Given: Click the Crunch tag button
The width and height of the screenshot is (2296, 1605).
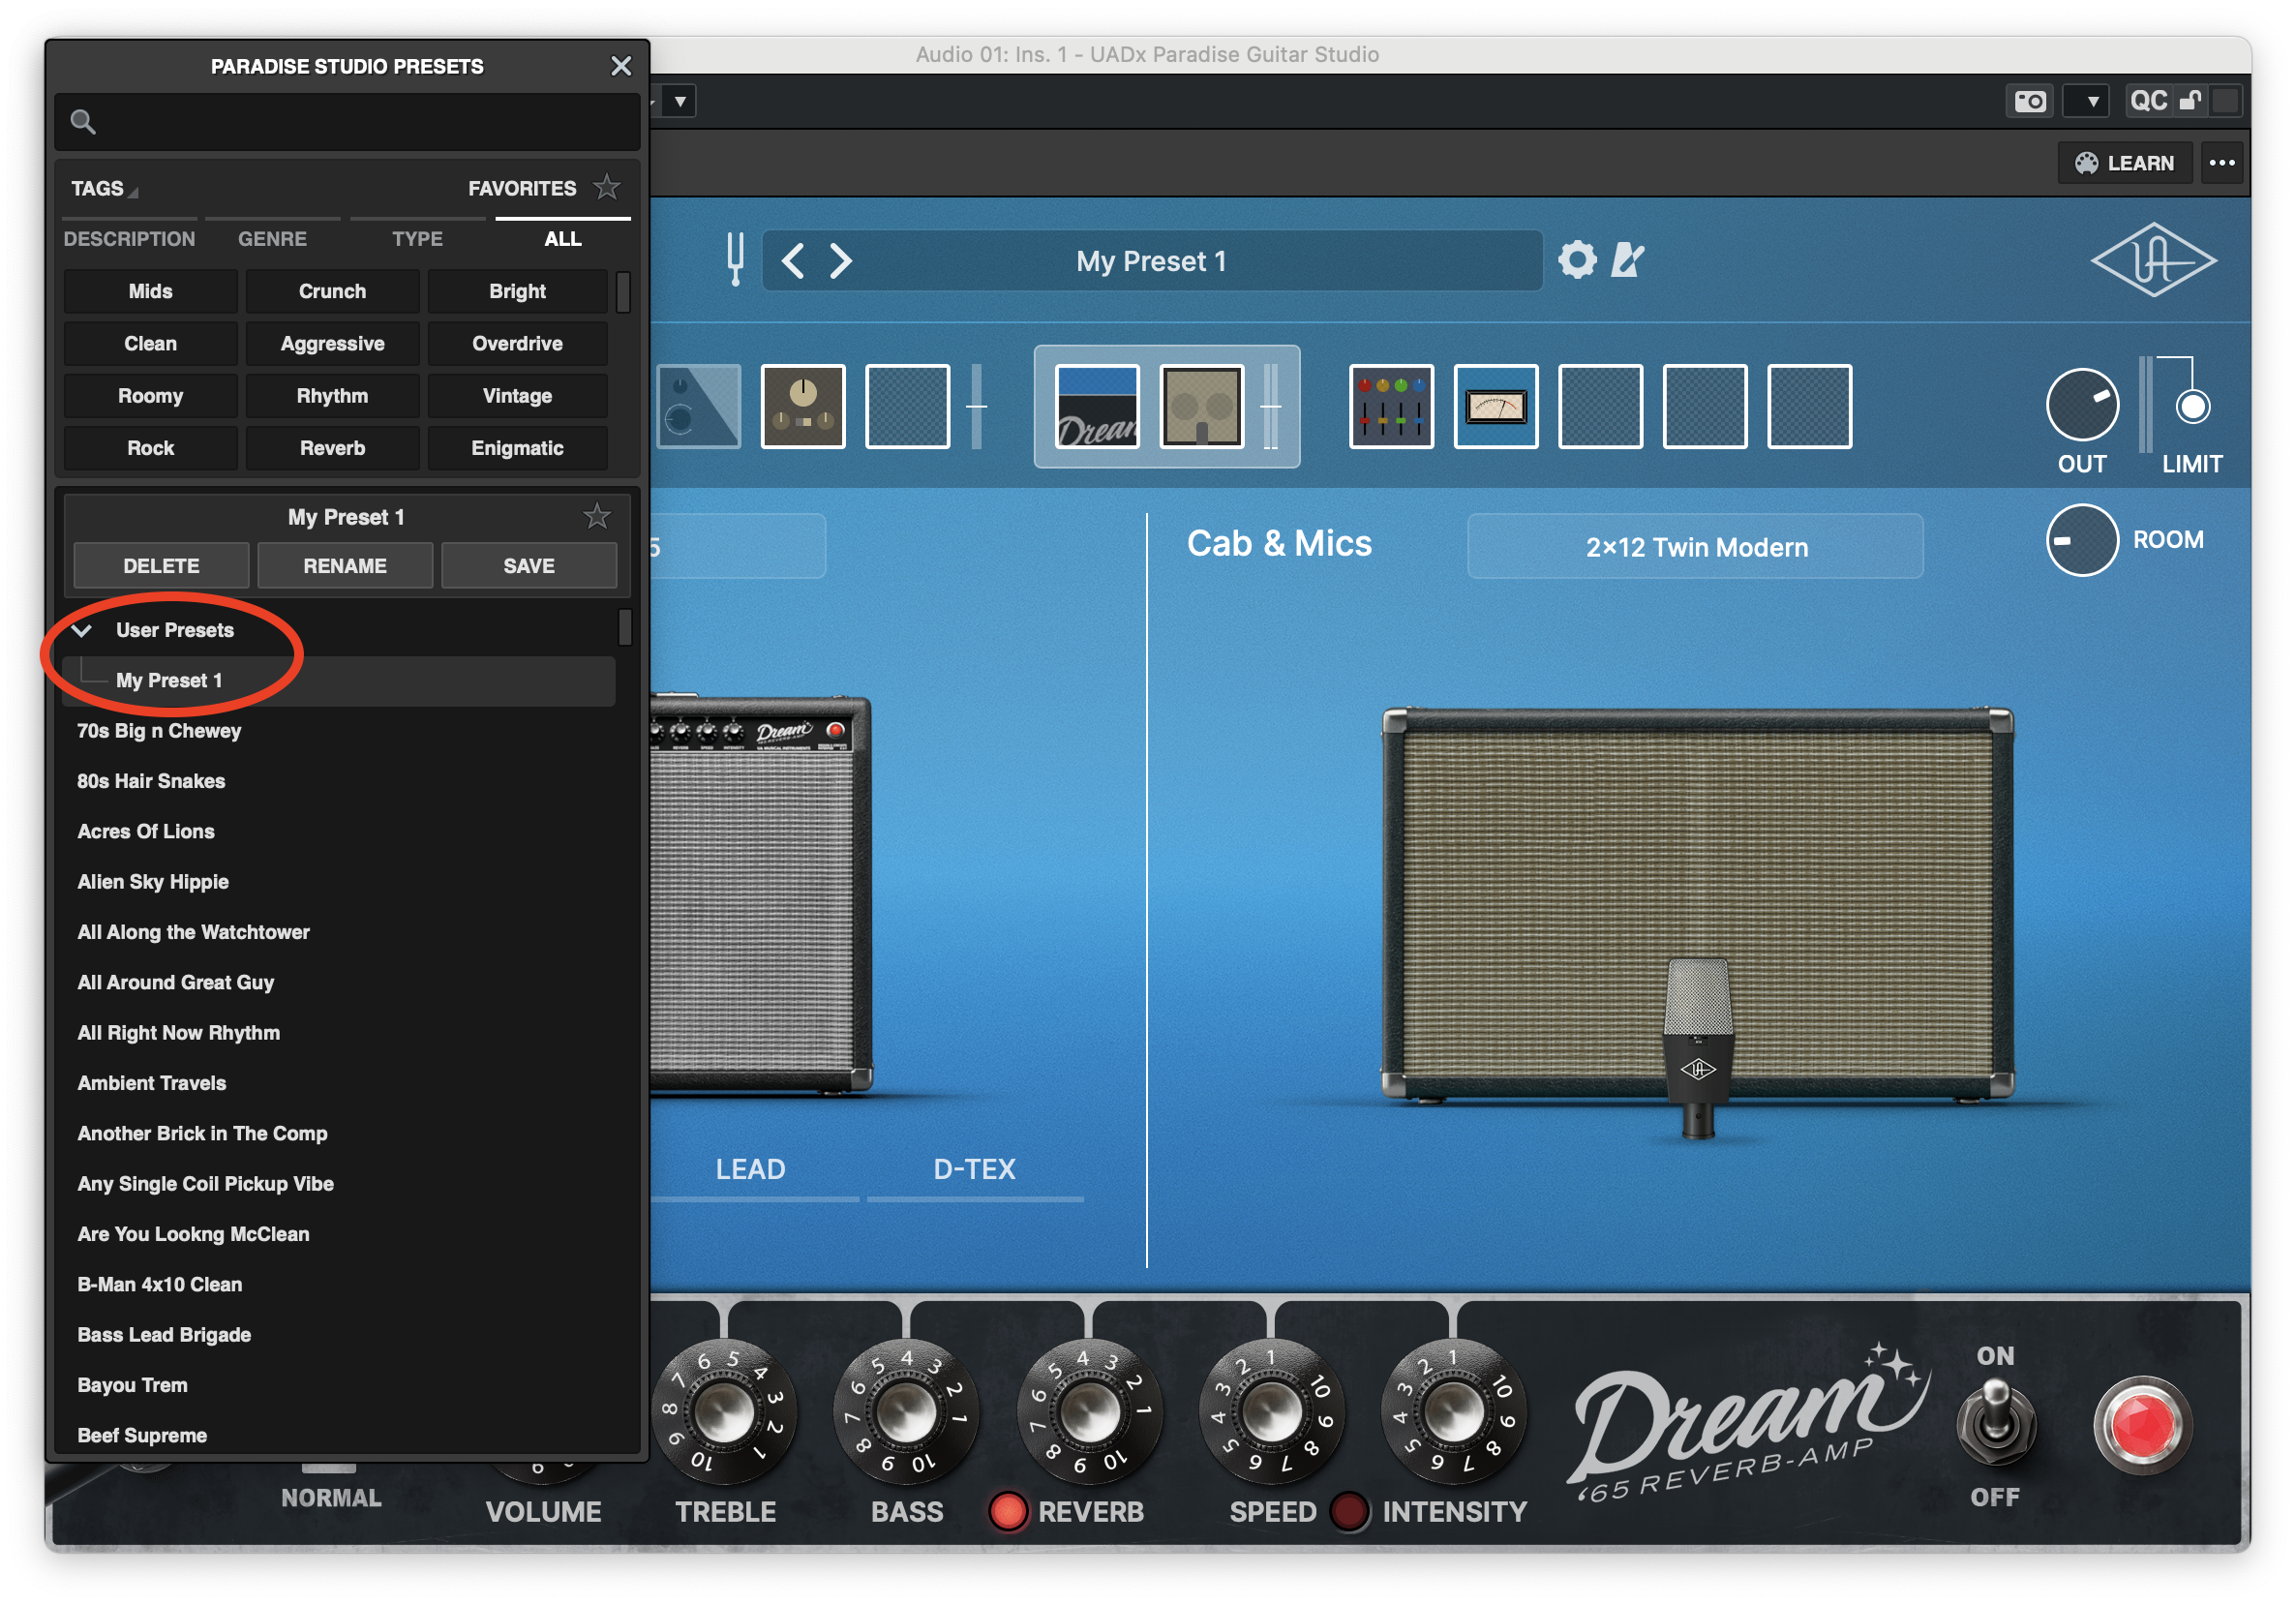Looking at the screenshot, I should coord(332,291).
